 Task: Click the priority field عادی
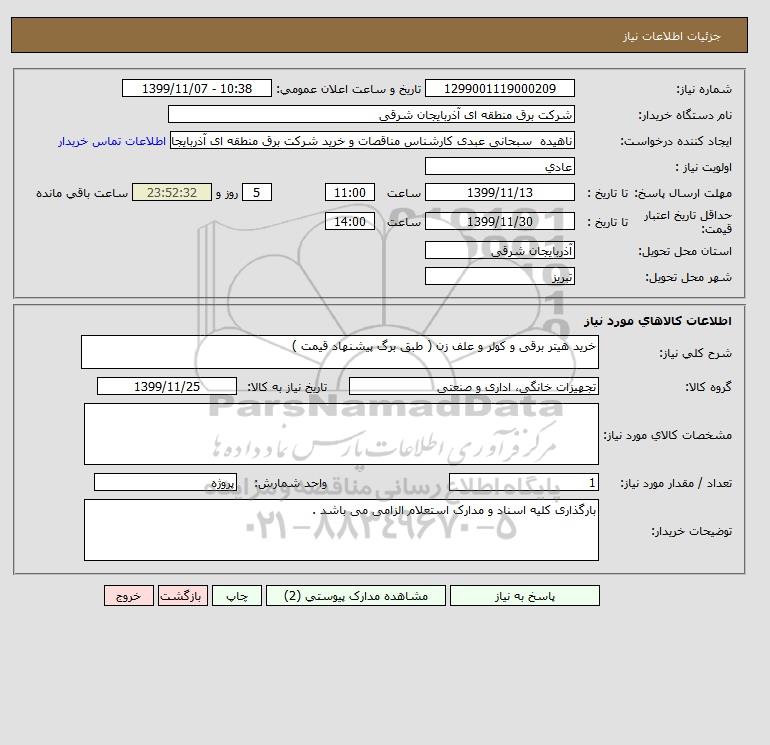pos(499,166)
